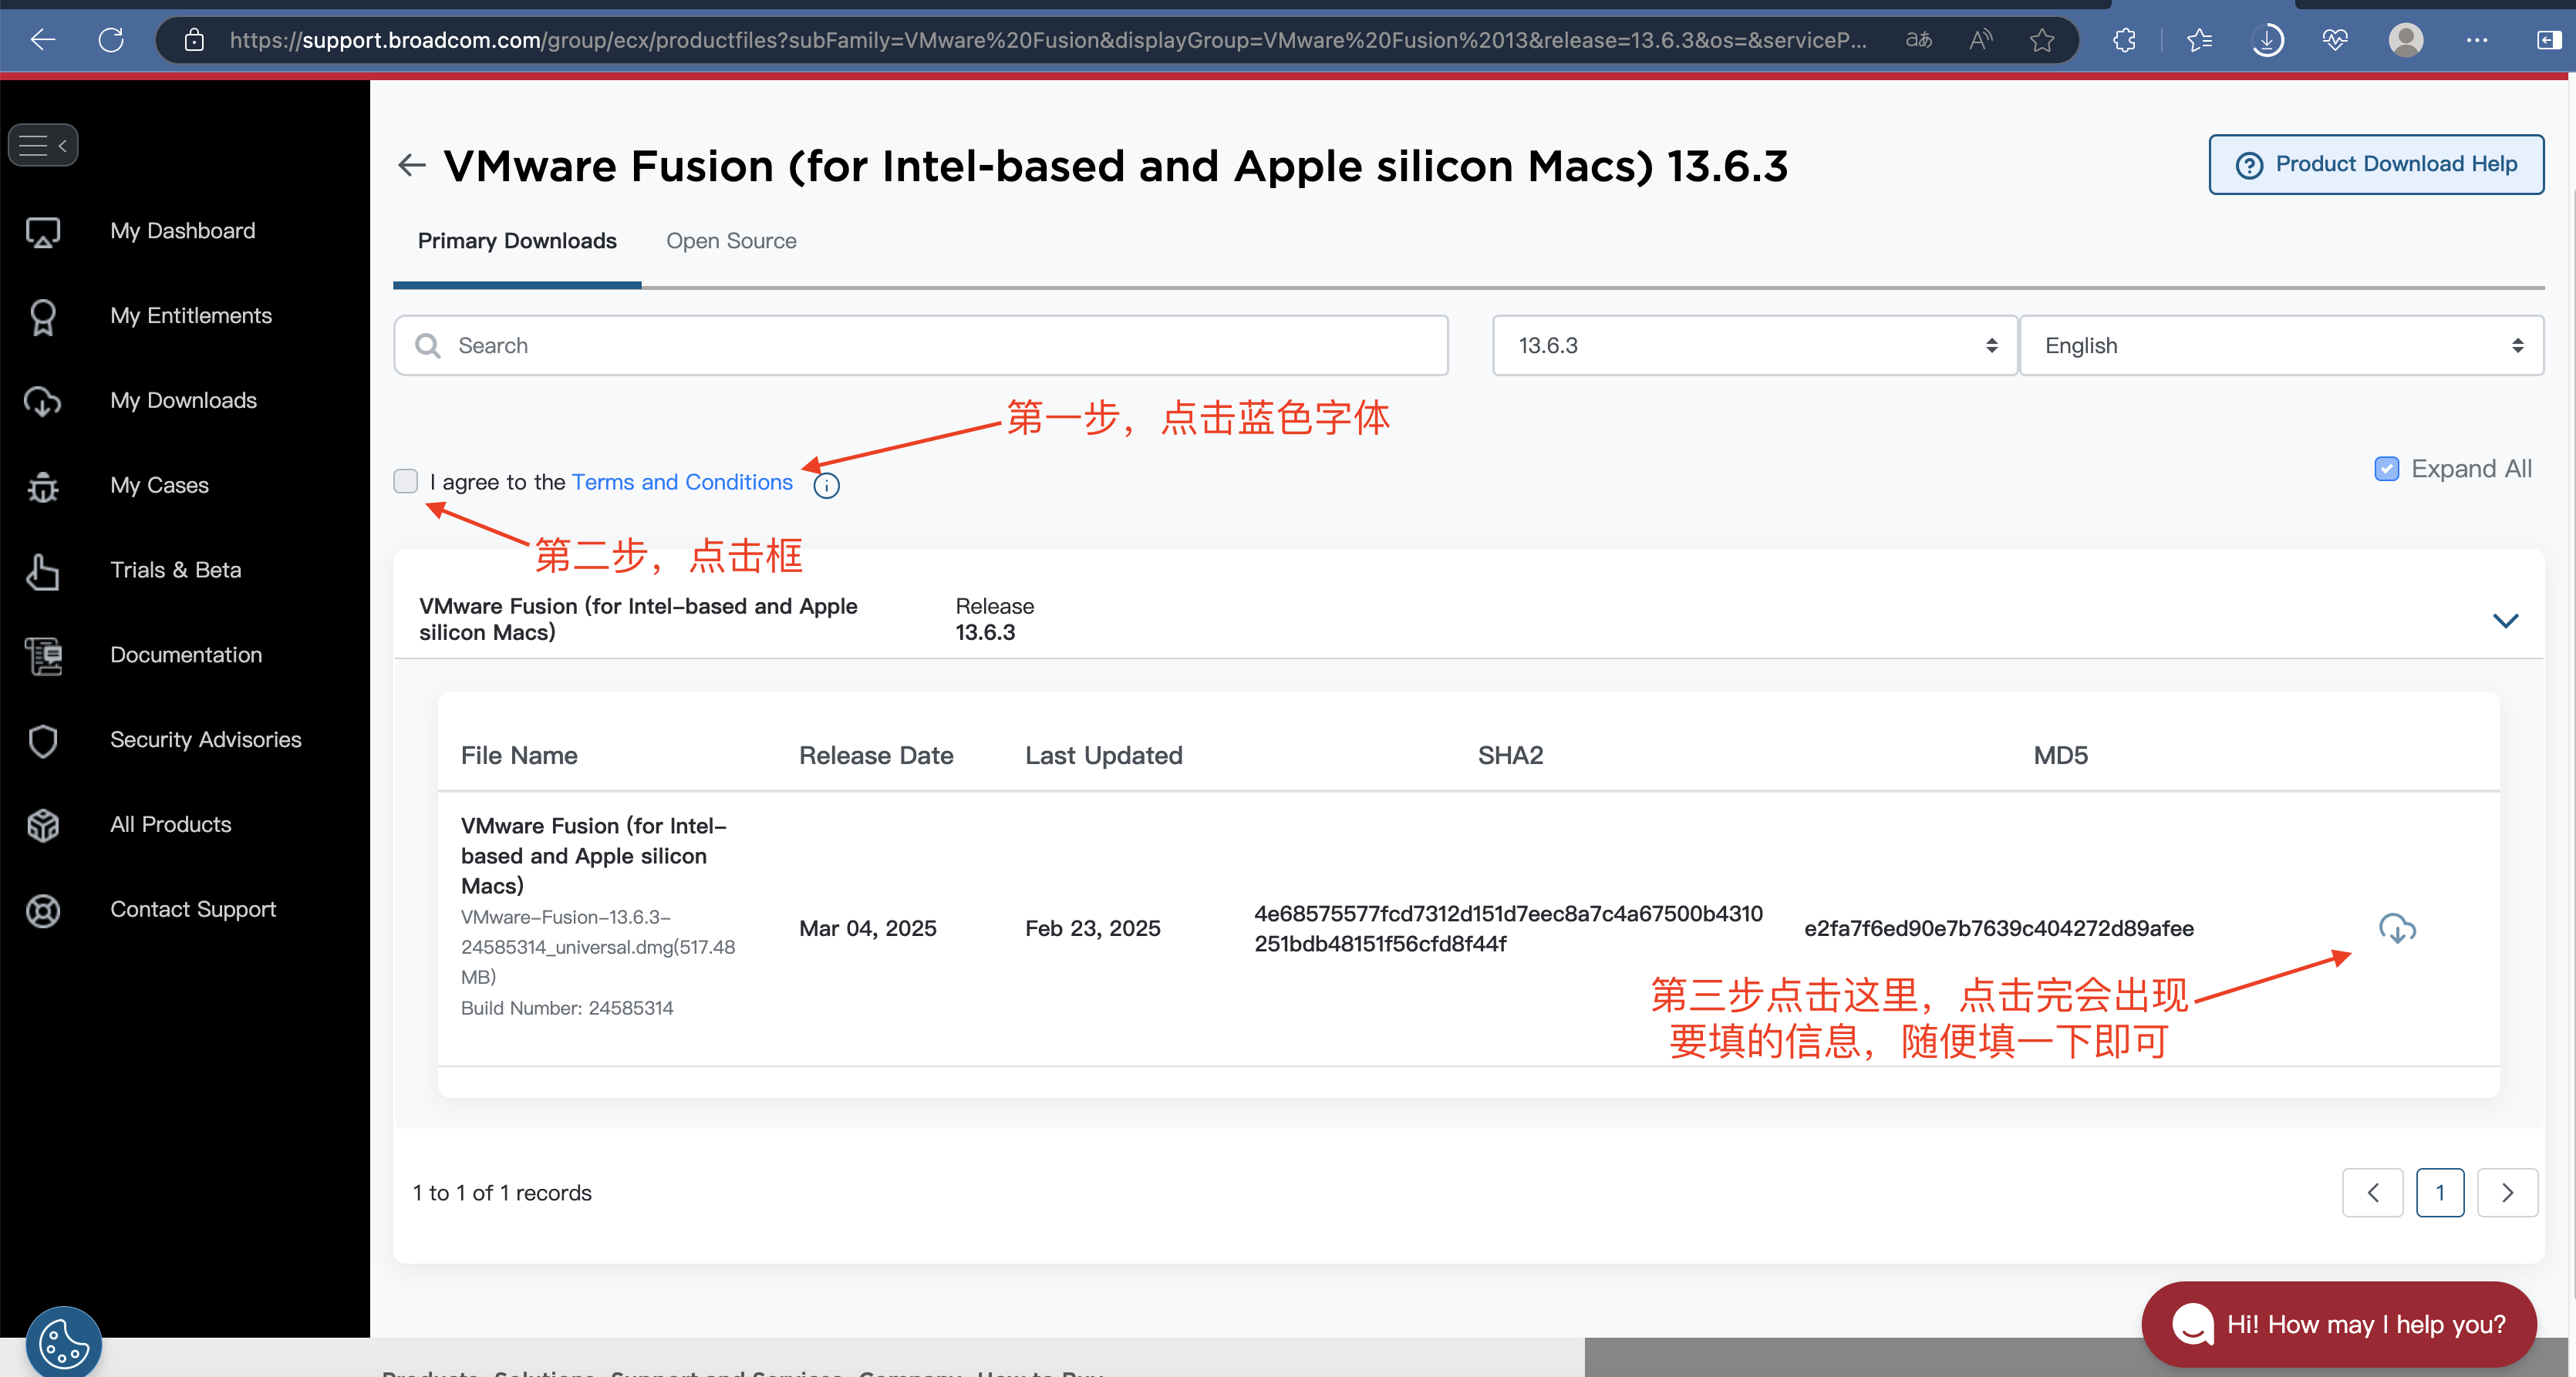The height and width of the screenshot is (1377, 2576).
Task: Open My Cases menu item
Action: [x=160, y=486]
